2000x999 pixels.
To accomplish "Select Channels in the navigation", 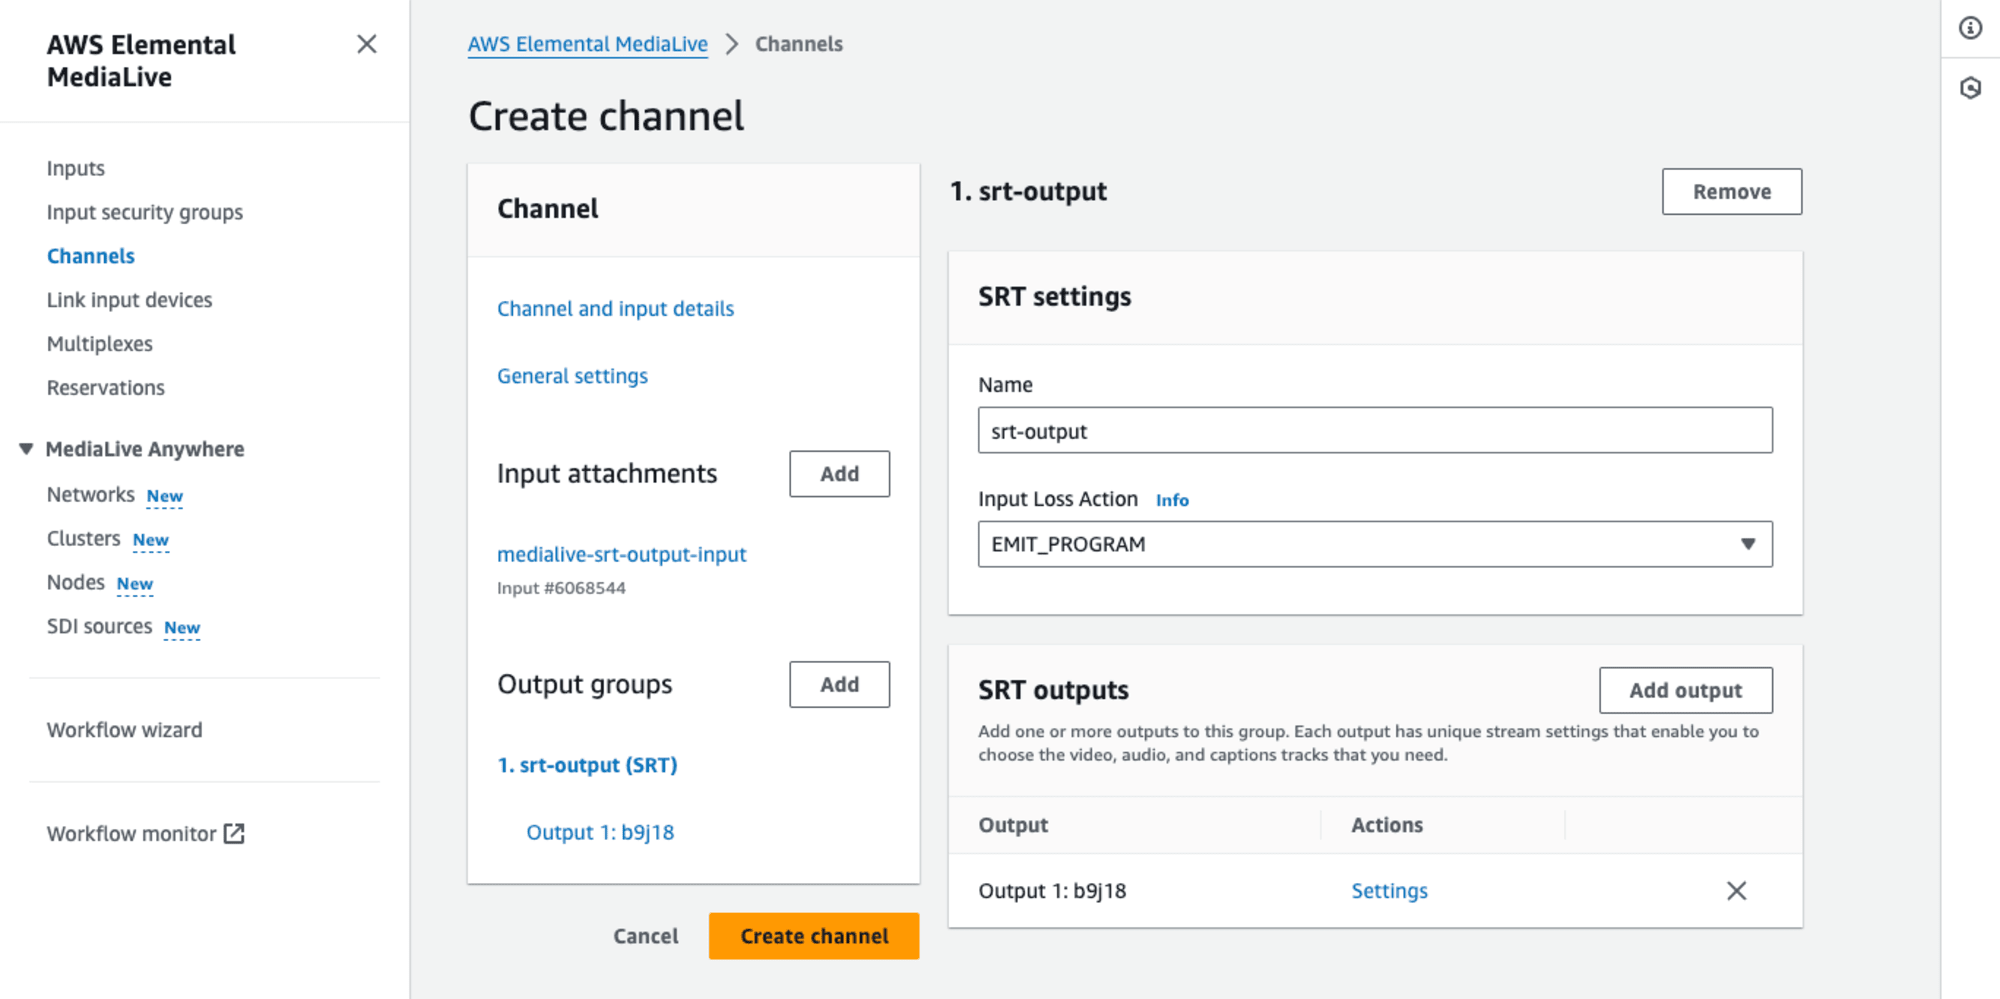I will coord(91,256).
